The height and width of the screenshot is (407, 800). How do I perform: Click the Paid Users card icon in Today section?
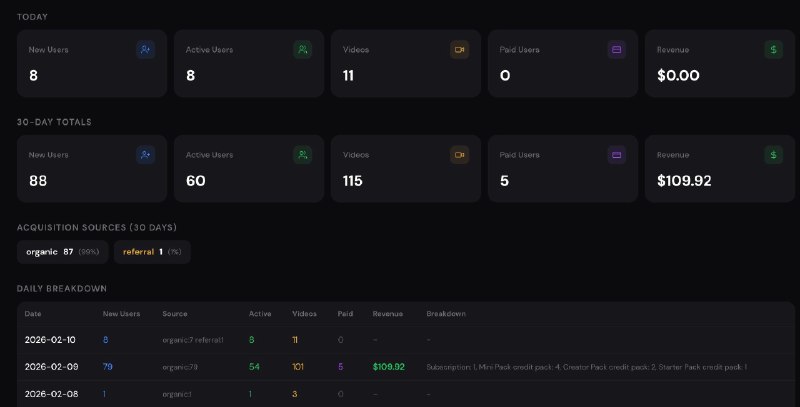pyautogui.click(x=617, y=49)
